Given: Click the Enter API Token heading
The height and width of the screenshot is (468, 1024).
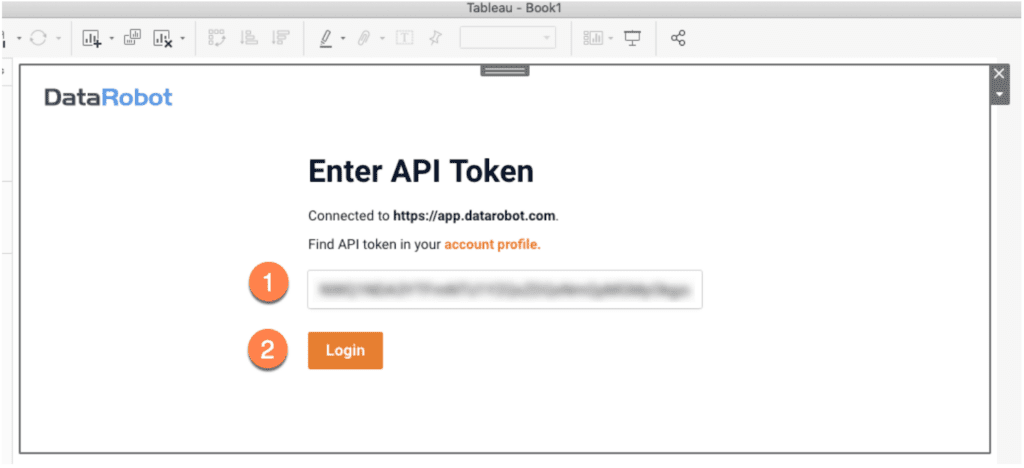Looking at the screenshot, I should [x=421, y=172].
